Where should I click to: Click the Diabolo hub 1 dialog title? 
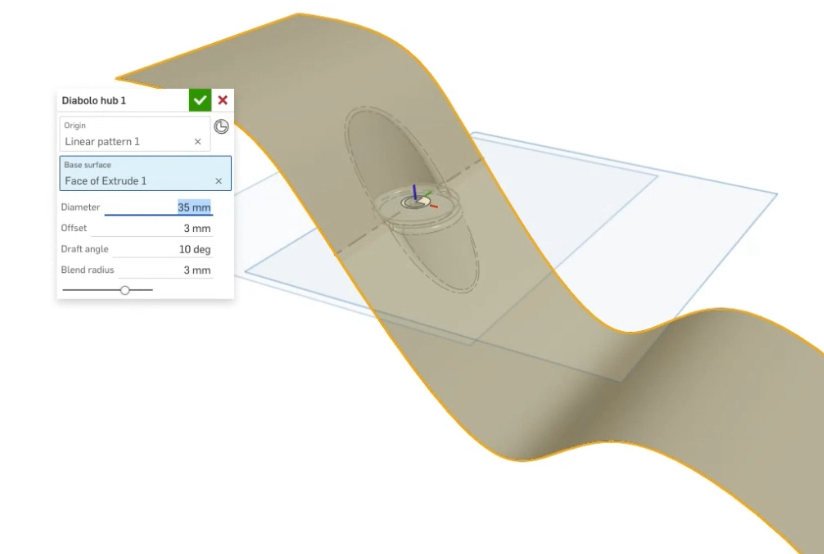tap(94, 100)
